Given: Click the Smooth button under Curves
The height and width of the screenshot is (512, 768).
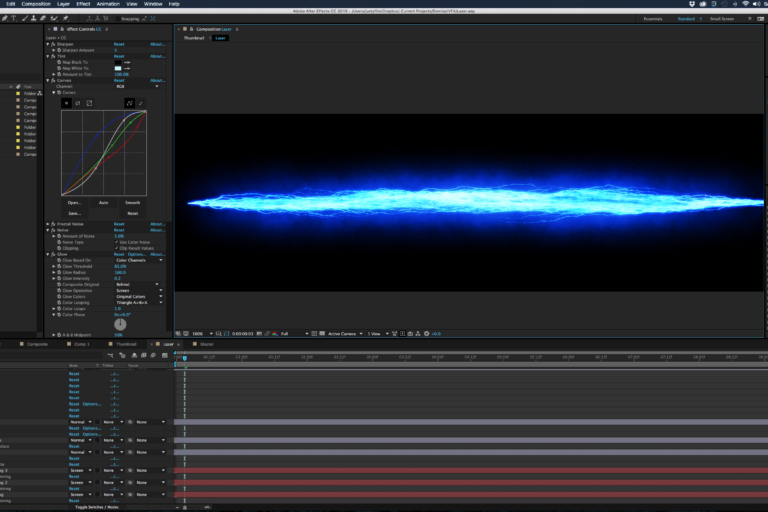Looking at the screenshot, I should pyautogui.click(x=133, y=202).
